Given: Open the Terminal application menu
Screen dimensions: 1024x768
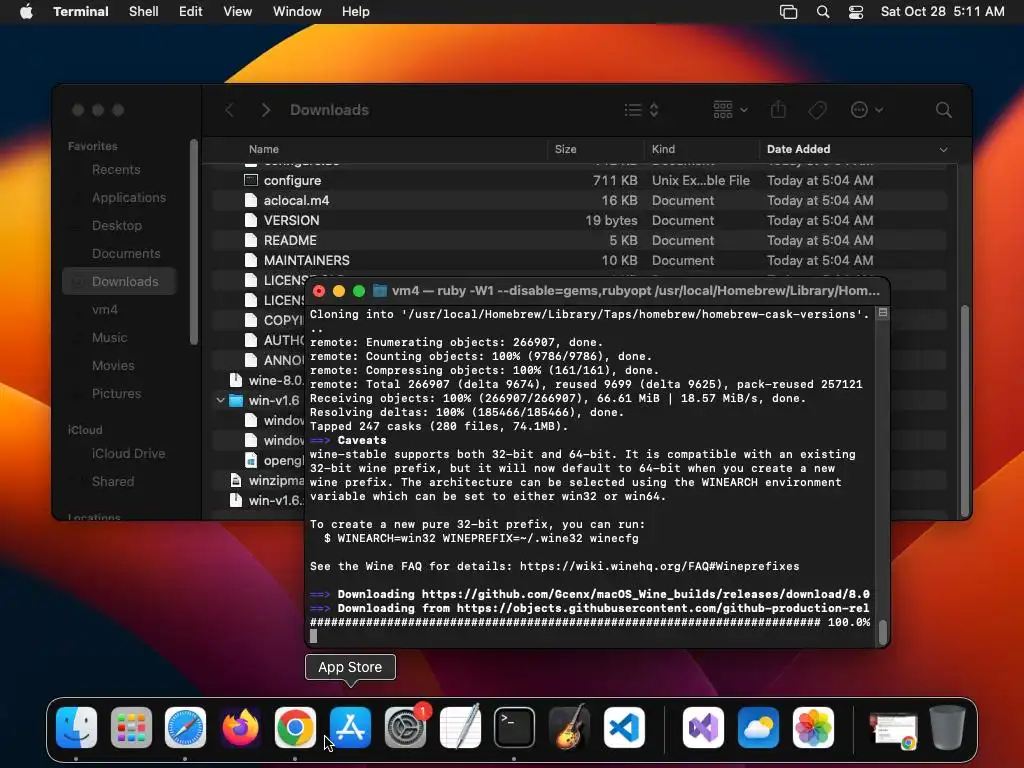Looking at the screenshot, I should pyautogui.click(x=81, y=11).
